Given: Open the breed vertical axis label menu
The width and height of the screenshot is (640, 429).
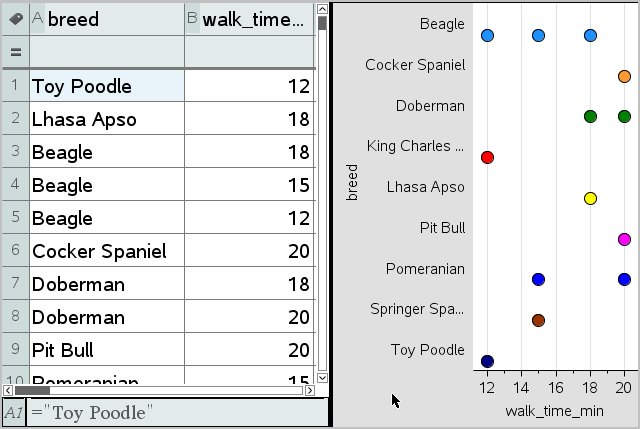Looking at the screenshot, I should pyautogui.click(x=352, y=183).
